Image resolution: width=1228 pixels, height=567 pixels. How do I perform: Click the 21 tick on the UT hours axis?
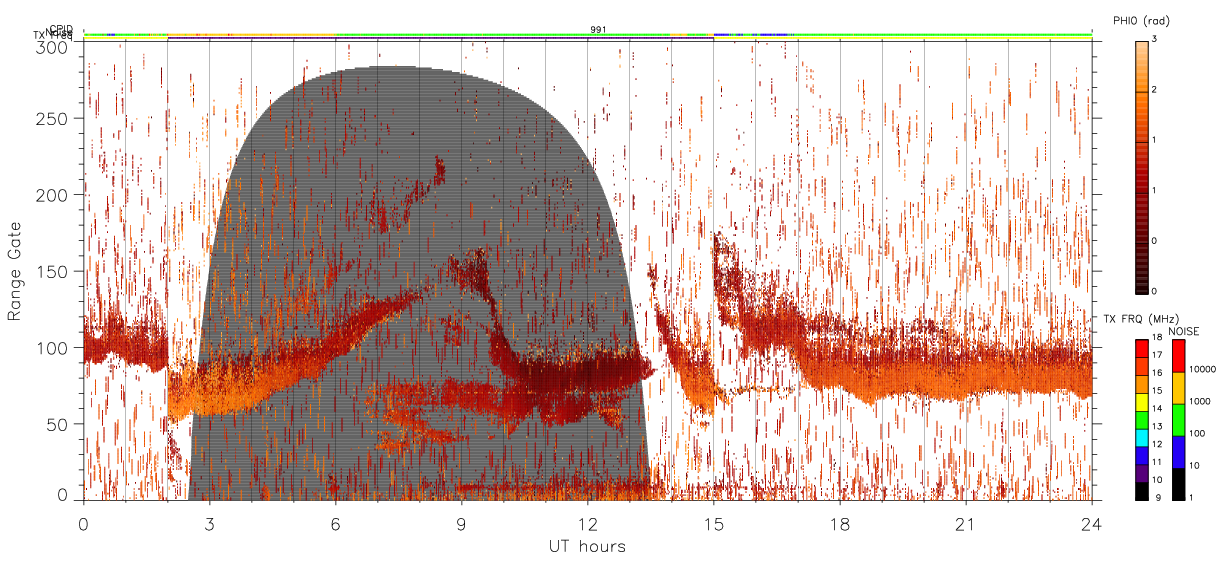965,523
